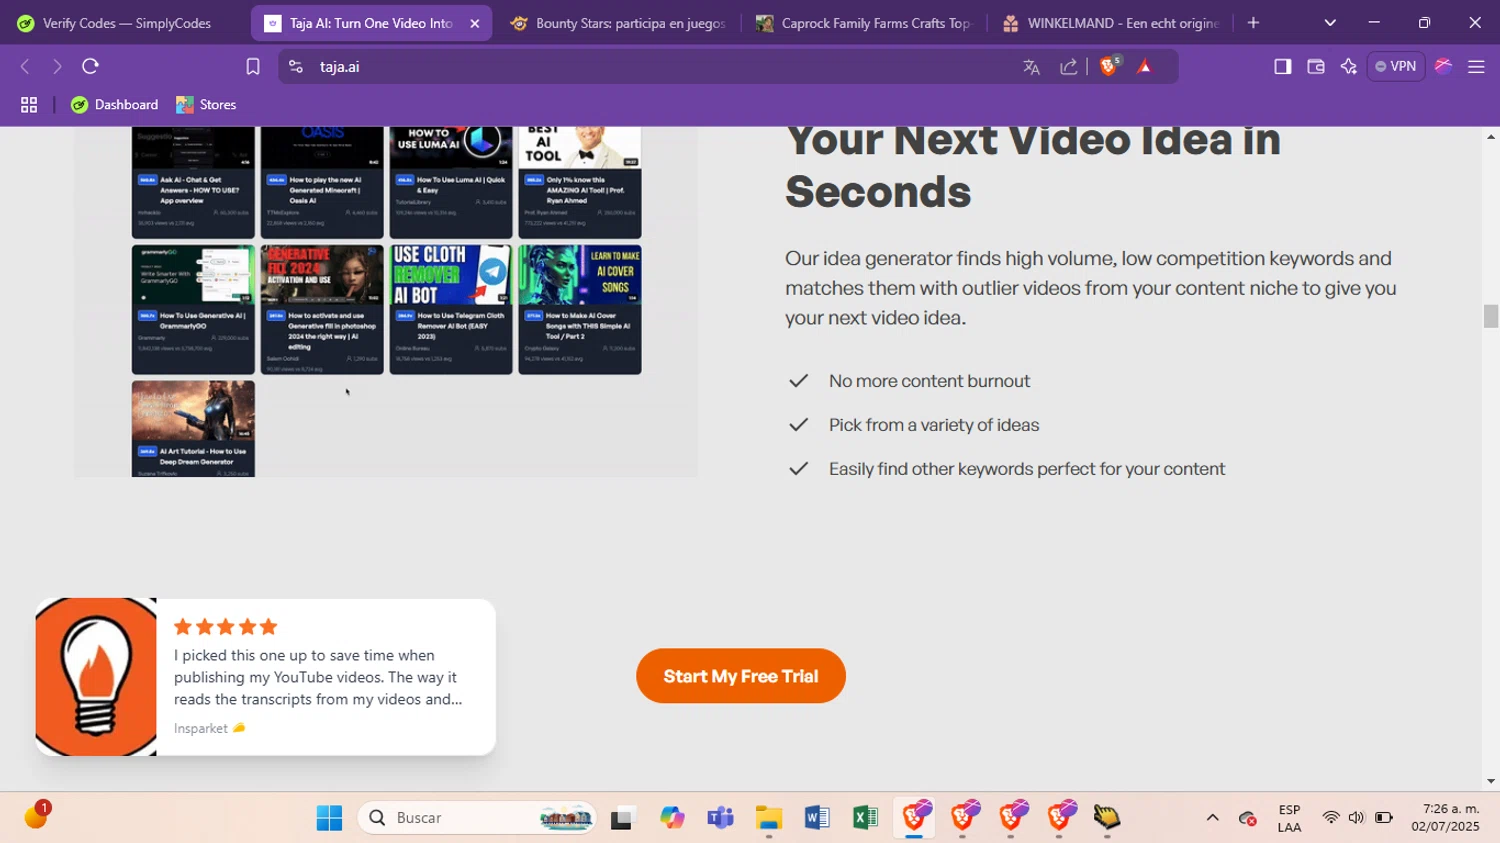Click 'Easily find other keywords perfect for your content'
Image resolution: width=1500 pixels, height=843 pixels.
coord(1027,469)
